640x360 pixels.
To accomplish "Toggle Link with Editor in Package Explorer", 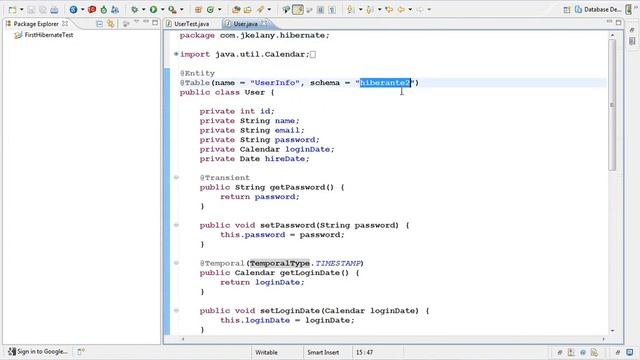I will tap(111, 24).
